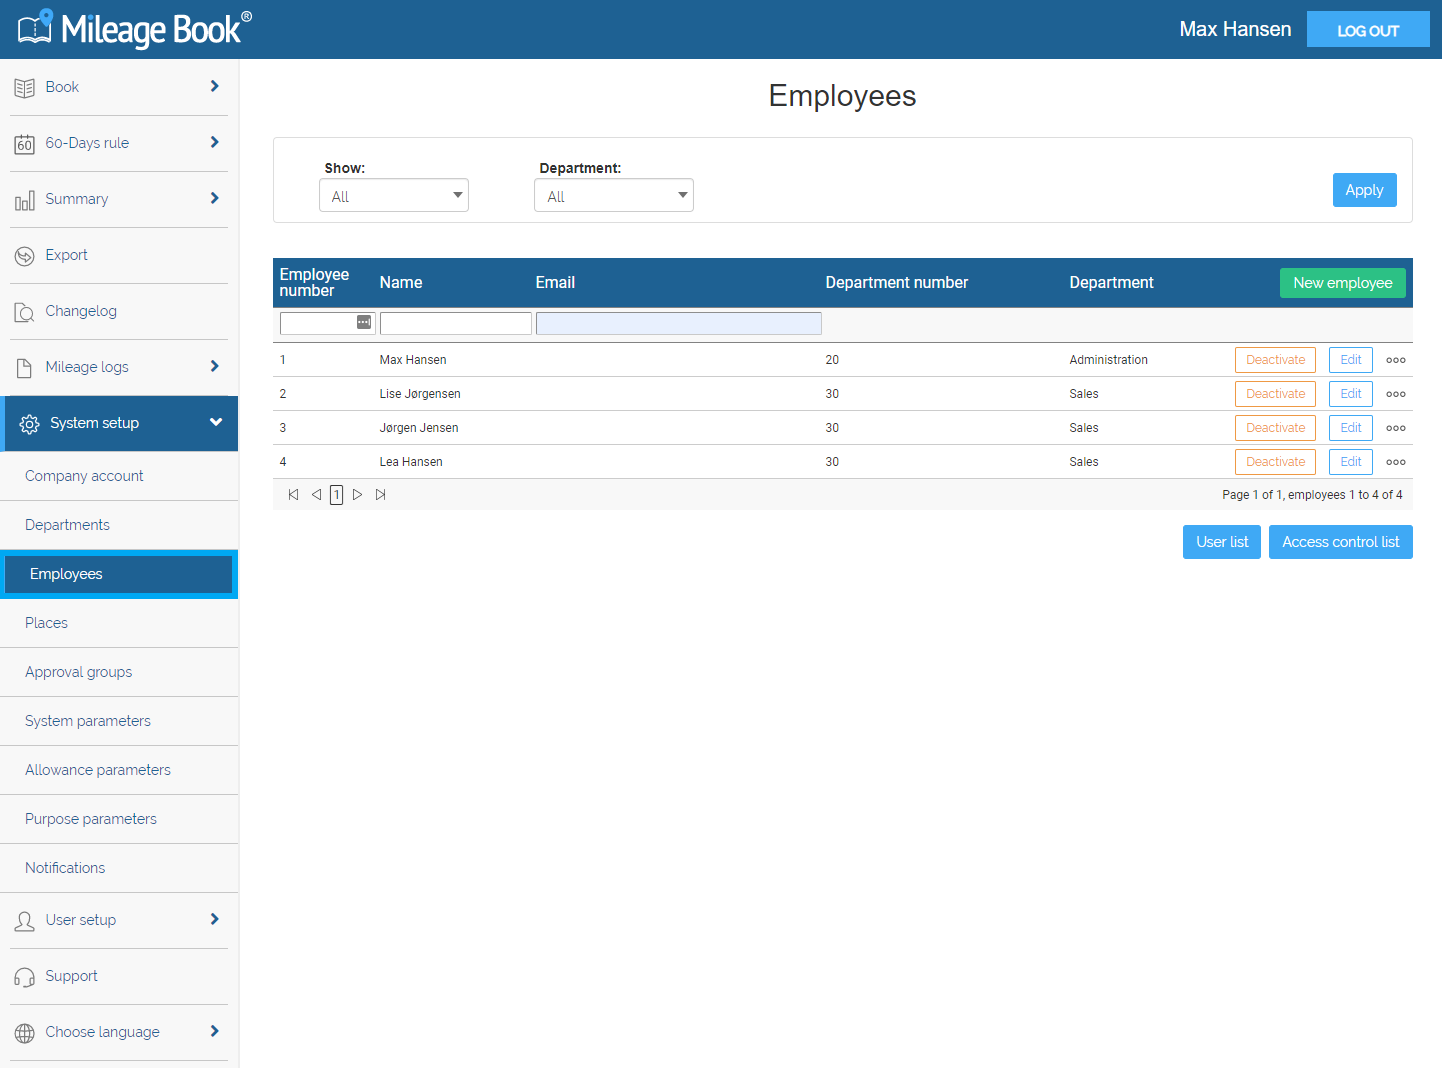Viewport: 1442px width, 1068px height.
Task: Expand the Book menu chevron
Action: (214, 87)
